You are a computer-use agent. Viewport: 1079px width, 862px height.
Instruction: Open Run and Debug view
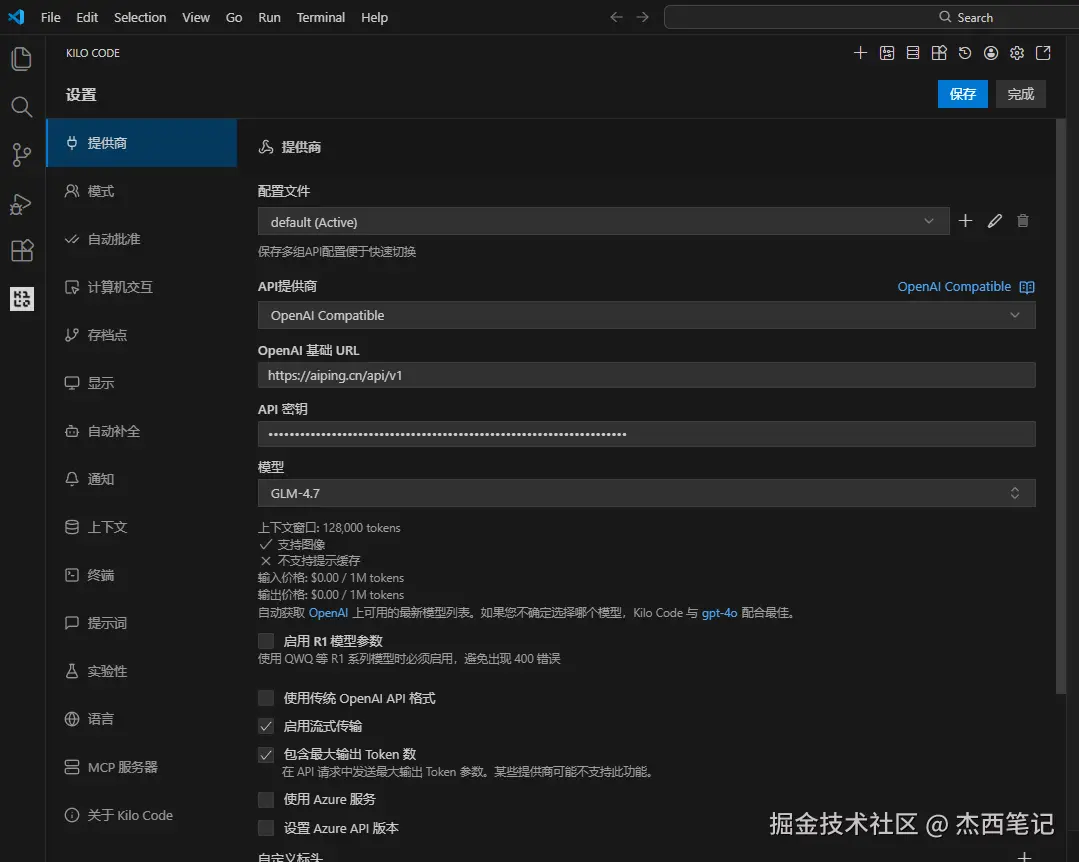point(21,204)
